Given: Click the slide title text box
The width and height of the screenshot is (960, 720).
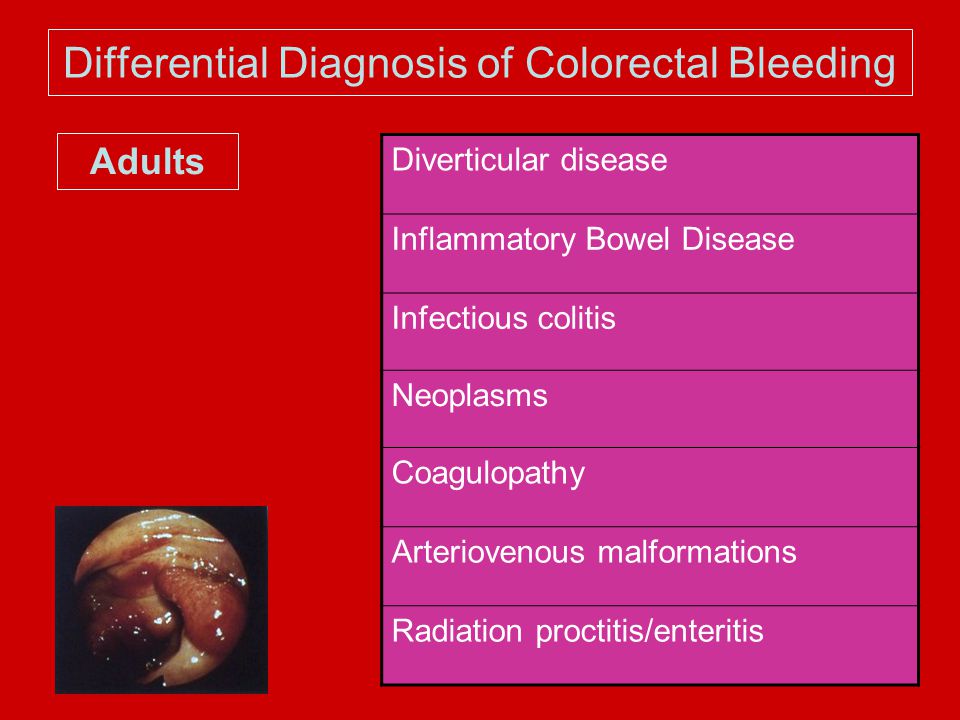Looking at the screenshot, I should [480, 62].
